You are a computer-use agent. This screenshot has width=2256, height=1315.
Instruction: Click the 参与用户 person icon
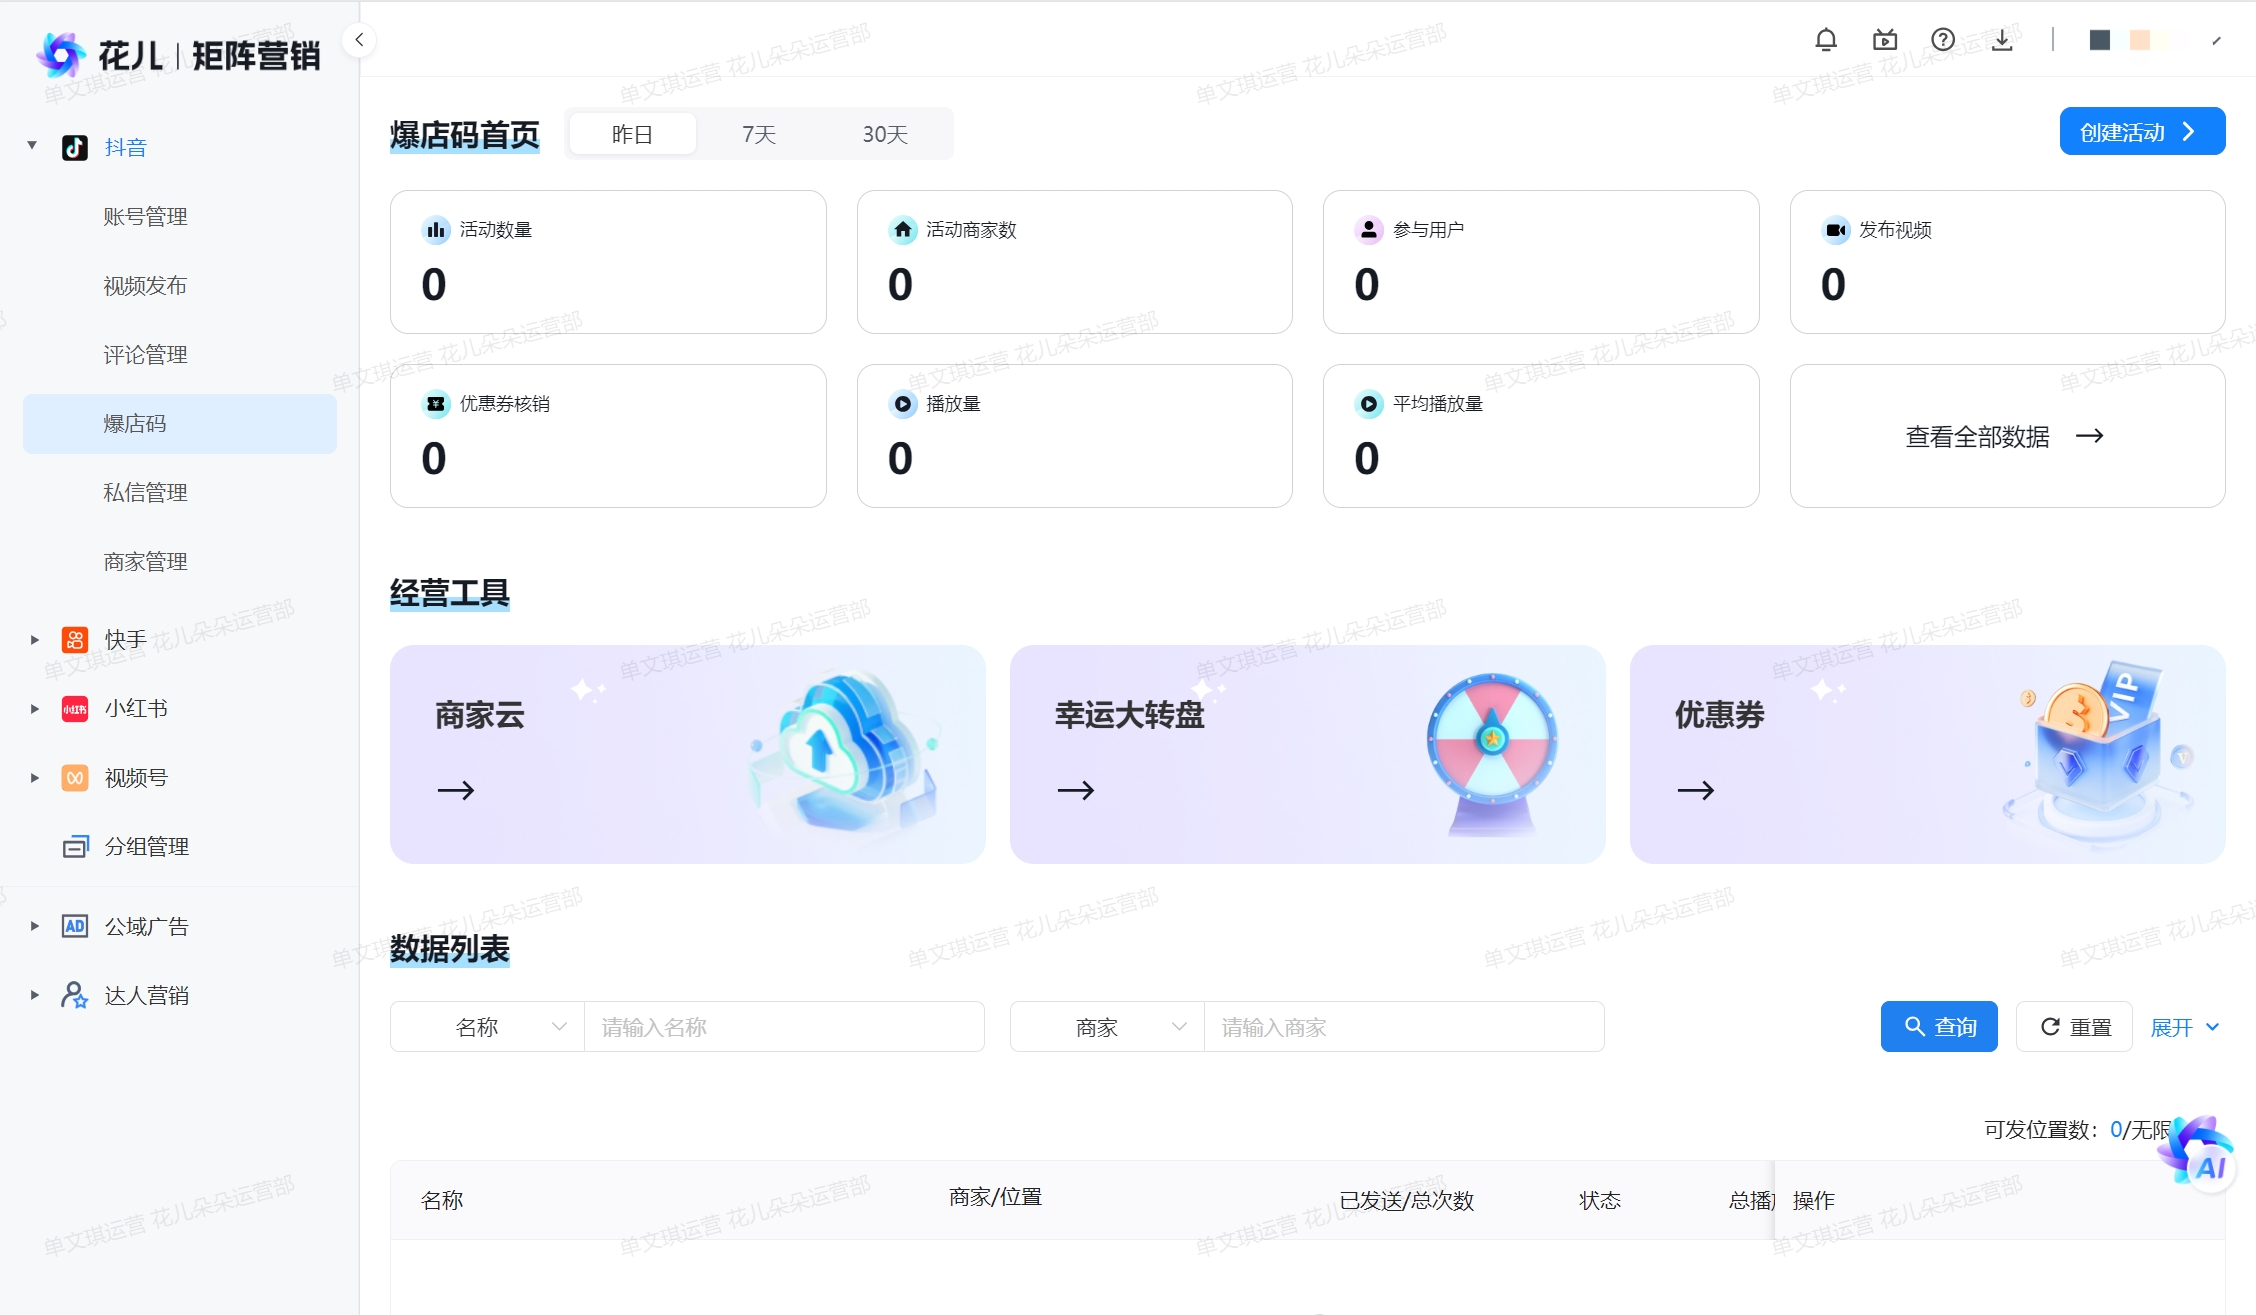1369,230
